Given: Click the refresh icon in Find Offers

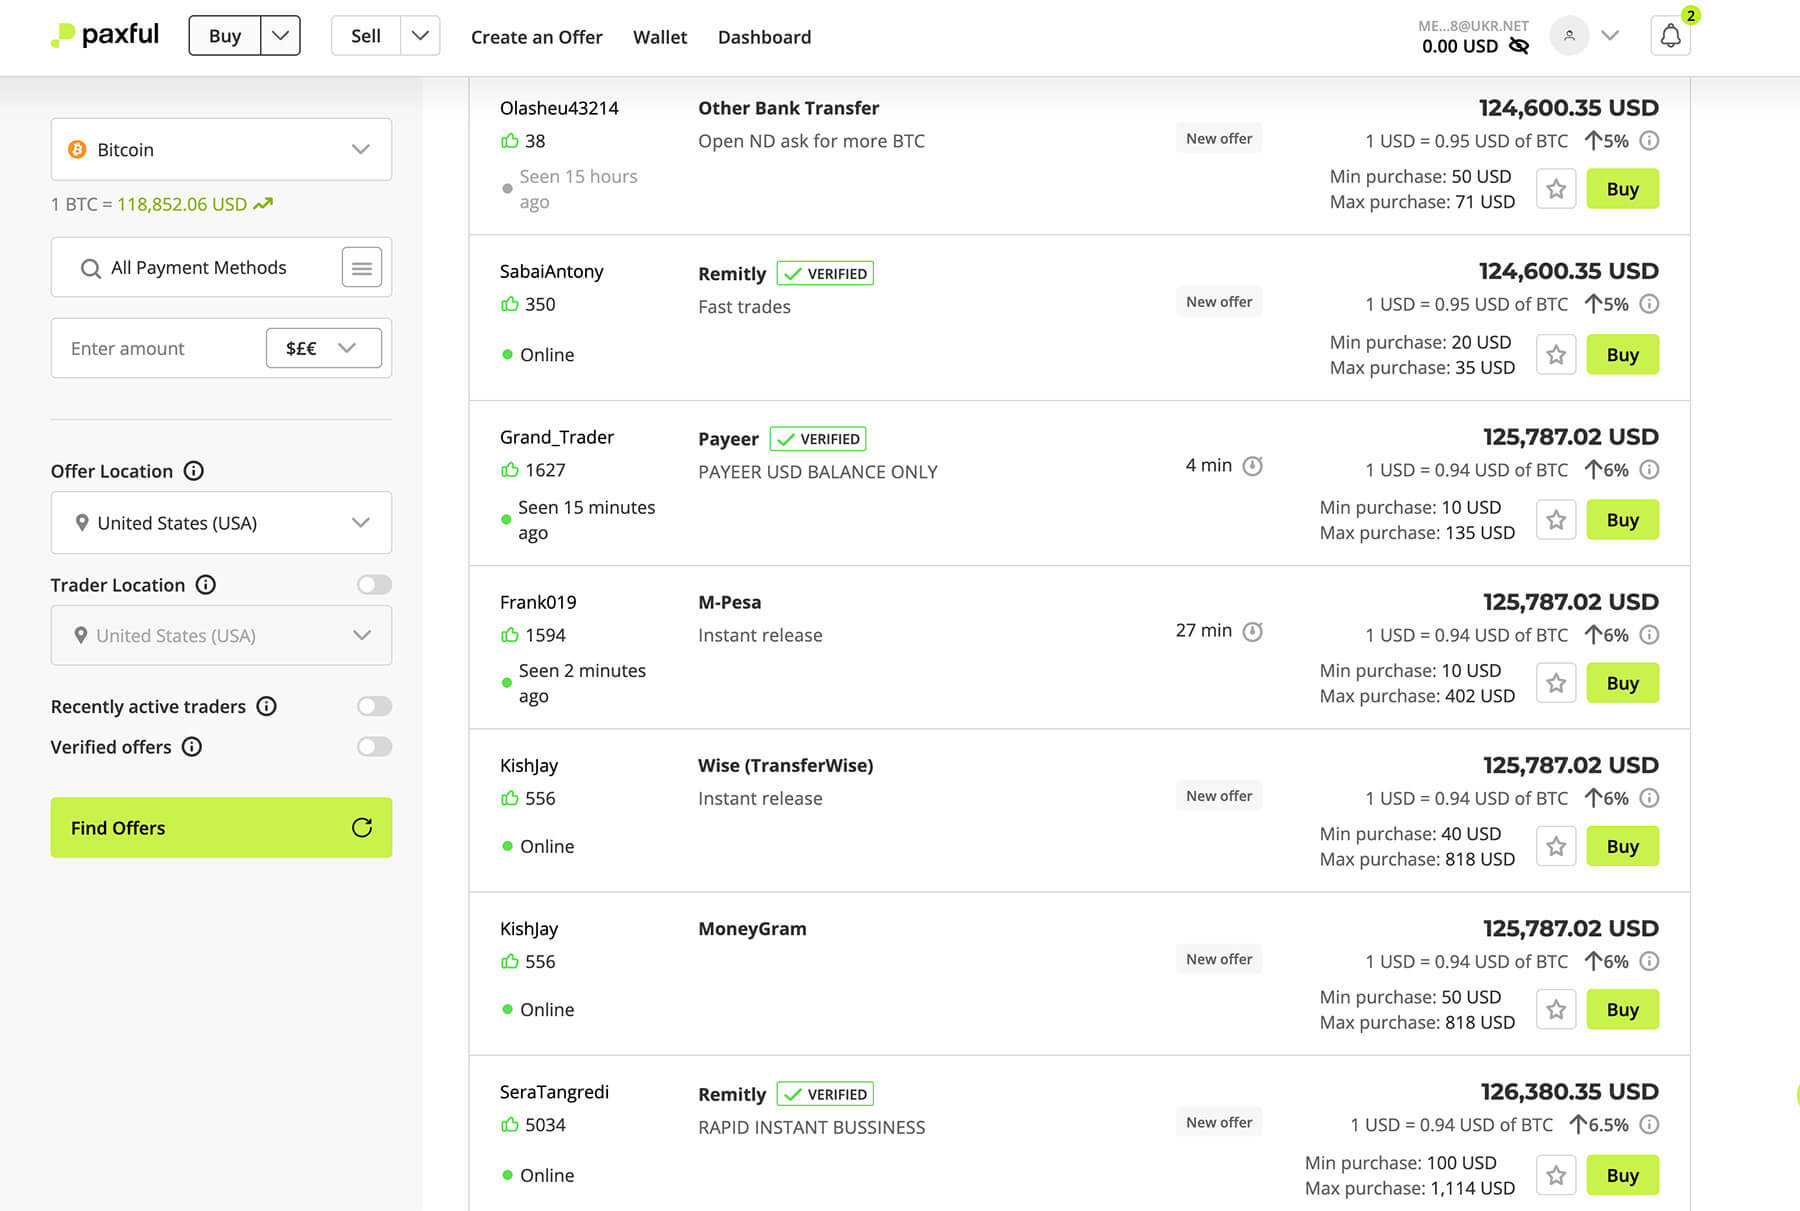Looking at the screenshot, I should tap(362, 827).
